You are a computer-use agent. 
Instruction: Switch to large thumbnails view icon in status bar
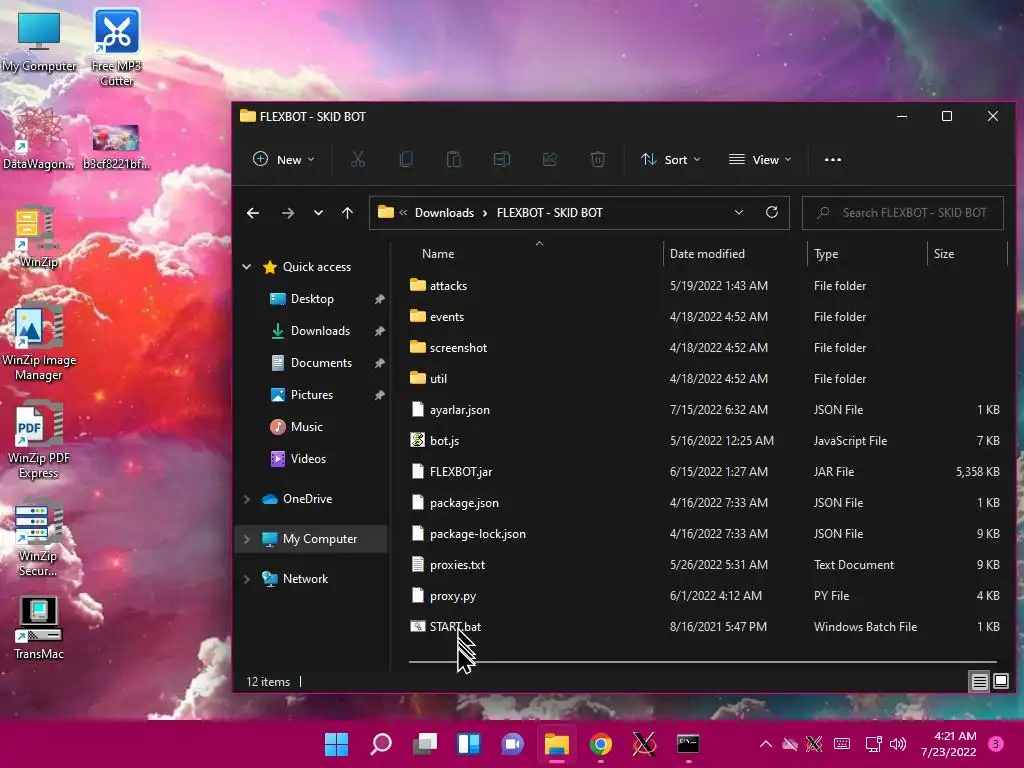pos(1001,682)
